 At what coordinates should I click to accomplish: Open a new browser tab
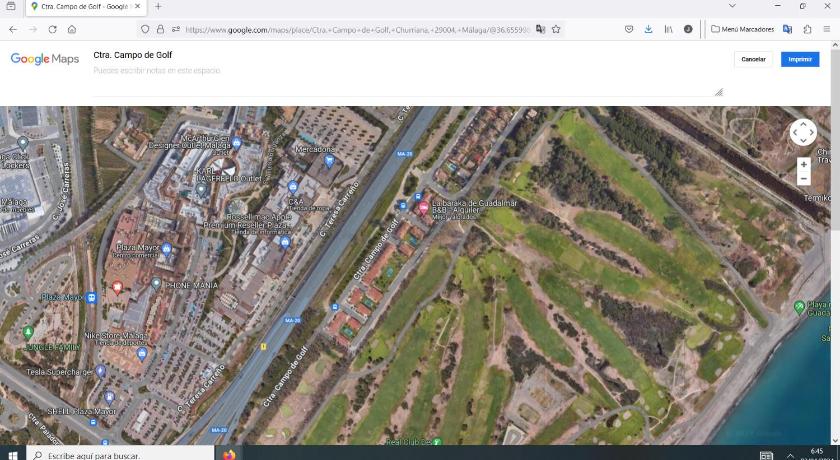tap(158, 7)
